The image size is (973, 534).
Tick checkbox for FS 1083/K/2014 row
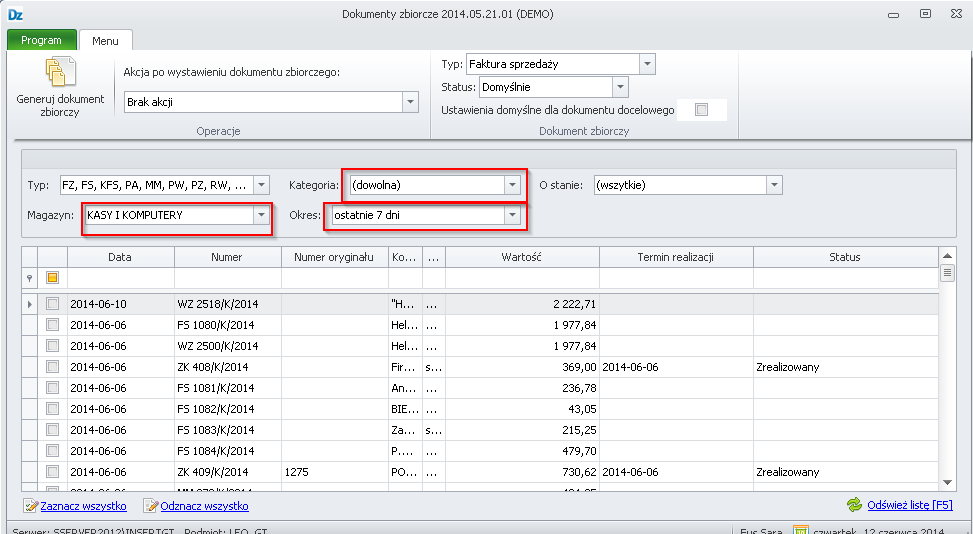(52, 430)
